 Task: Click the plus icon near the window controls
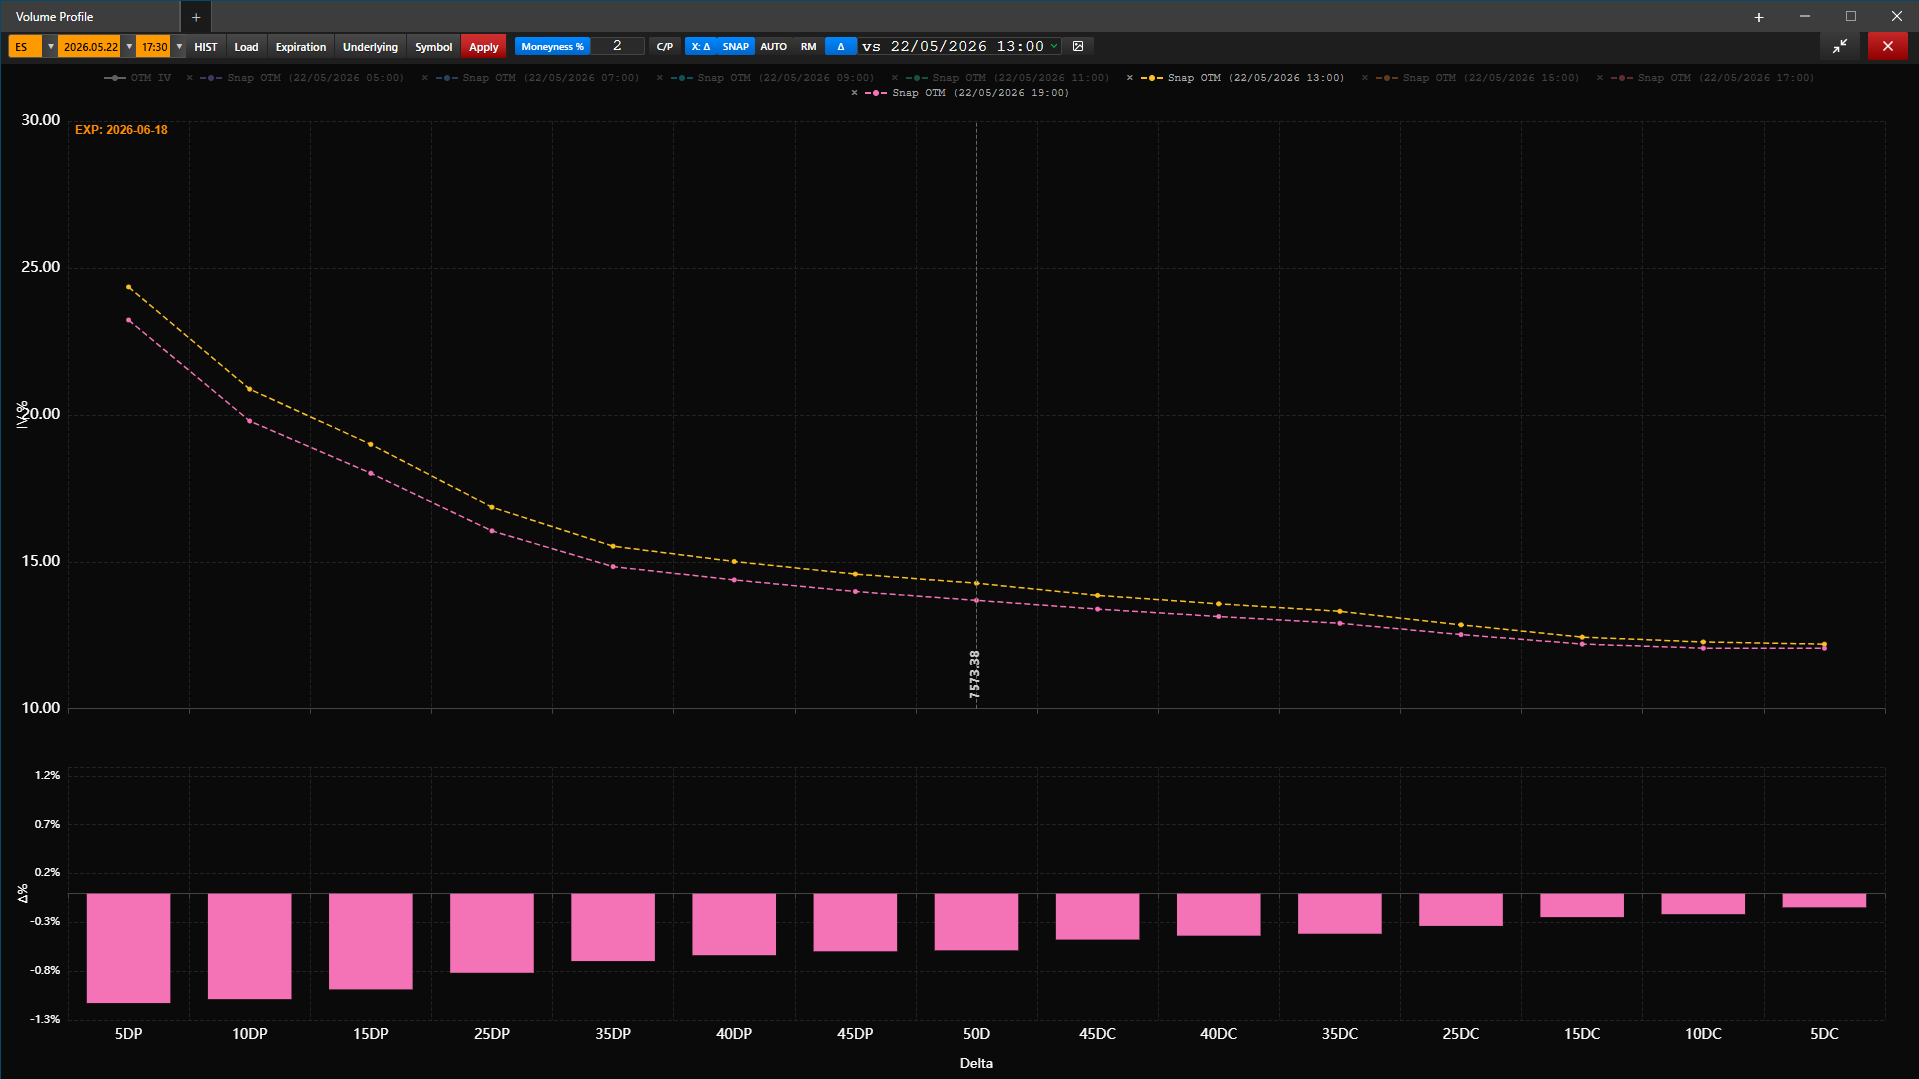pos(1759,17)
